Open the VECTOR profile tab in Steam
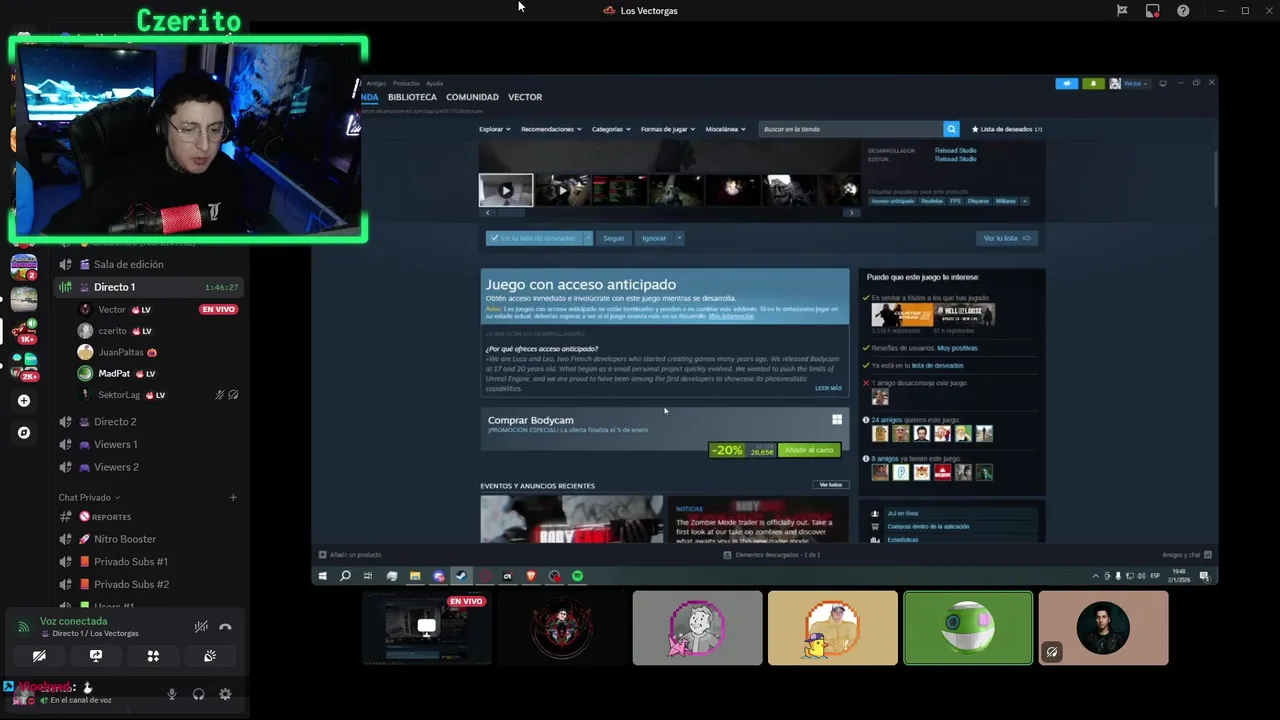Image resolution: width=1280 pixels, height=720 pixels. (525, 97)
